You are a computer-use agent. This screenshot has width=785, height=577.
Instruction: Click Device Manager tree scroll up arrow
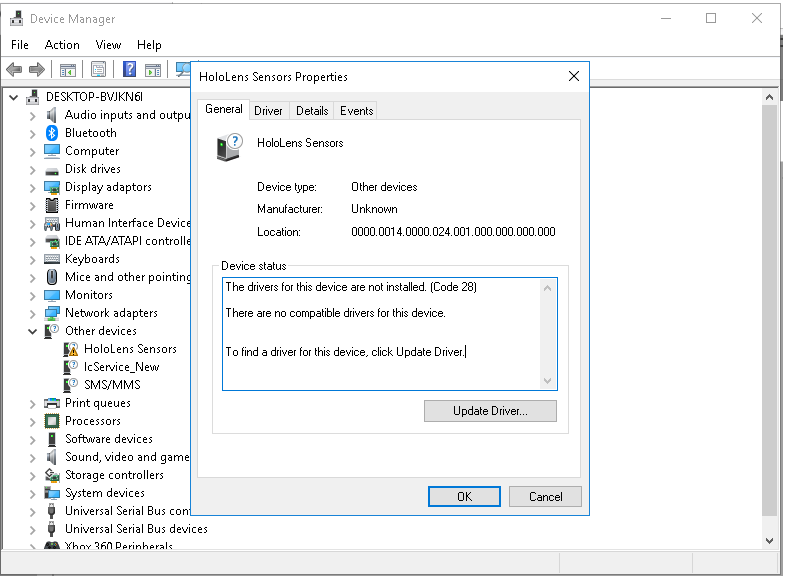[x=769, y=97]
